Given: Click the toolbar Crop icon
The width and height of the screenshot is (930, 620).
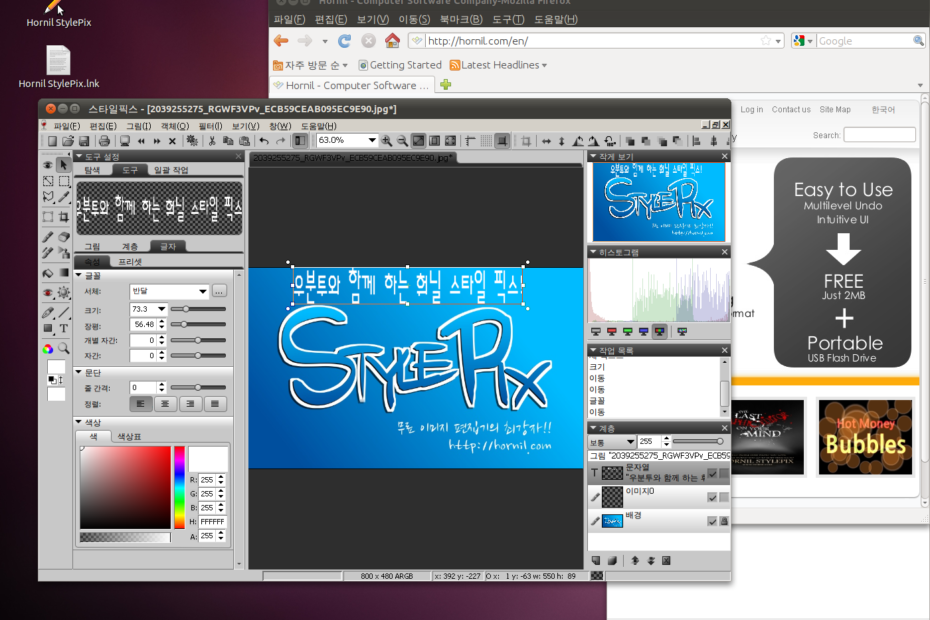Looking at the screenshot, I should point(525,141).
